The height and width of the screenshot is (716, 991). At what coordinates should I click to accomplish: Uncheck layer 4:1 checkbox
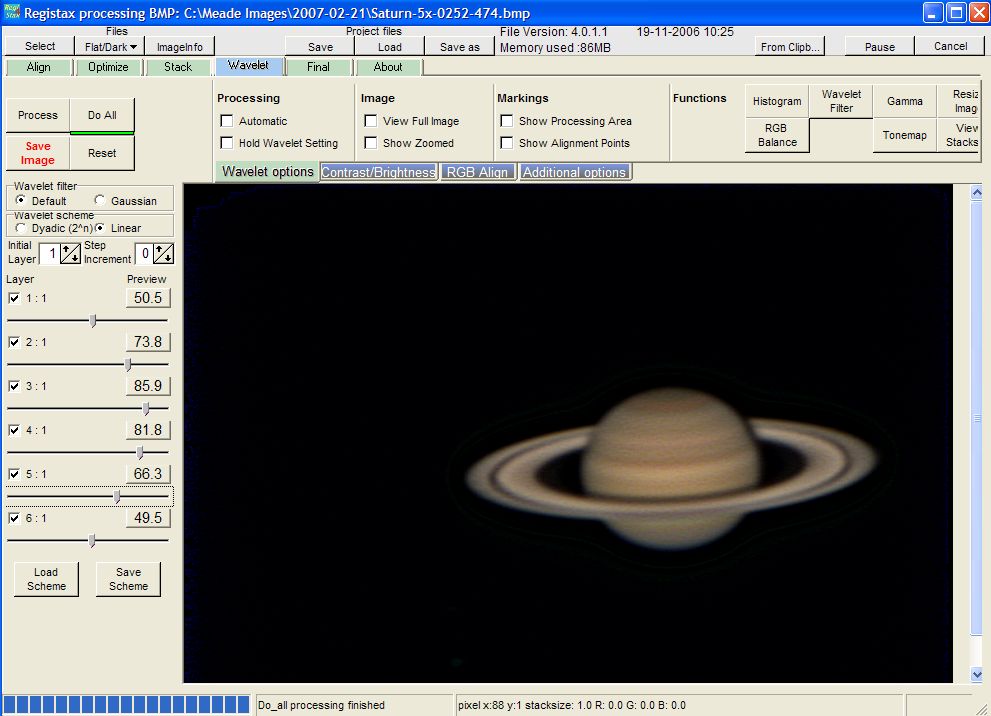coord(14,430)
